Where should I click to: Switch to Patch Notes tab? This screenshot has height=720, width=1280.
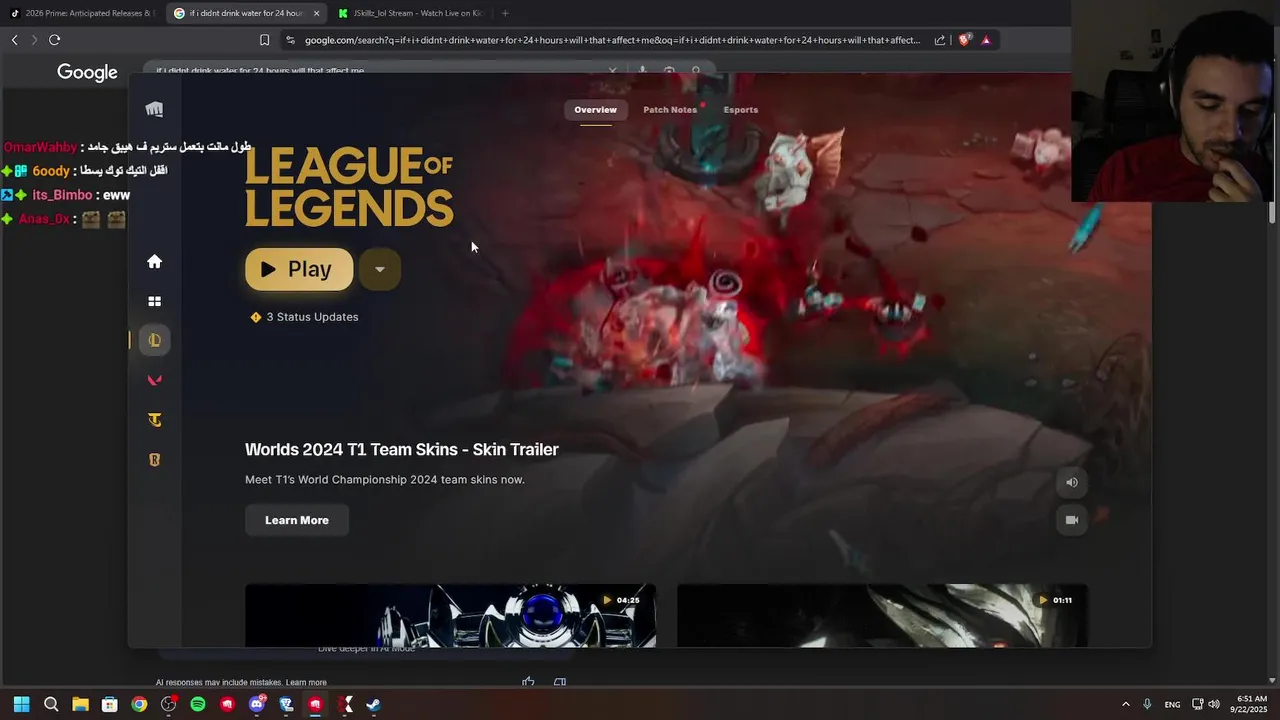[670, 110]
